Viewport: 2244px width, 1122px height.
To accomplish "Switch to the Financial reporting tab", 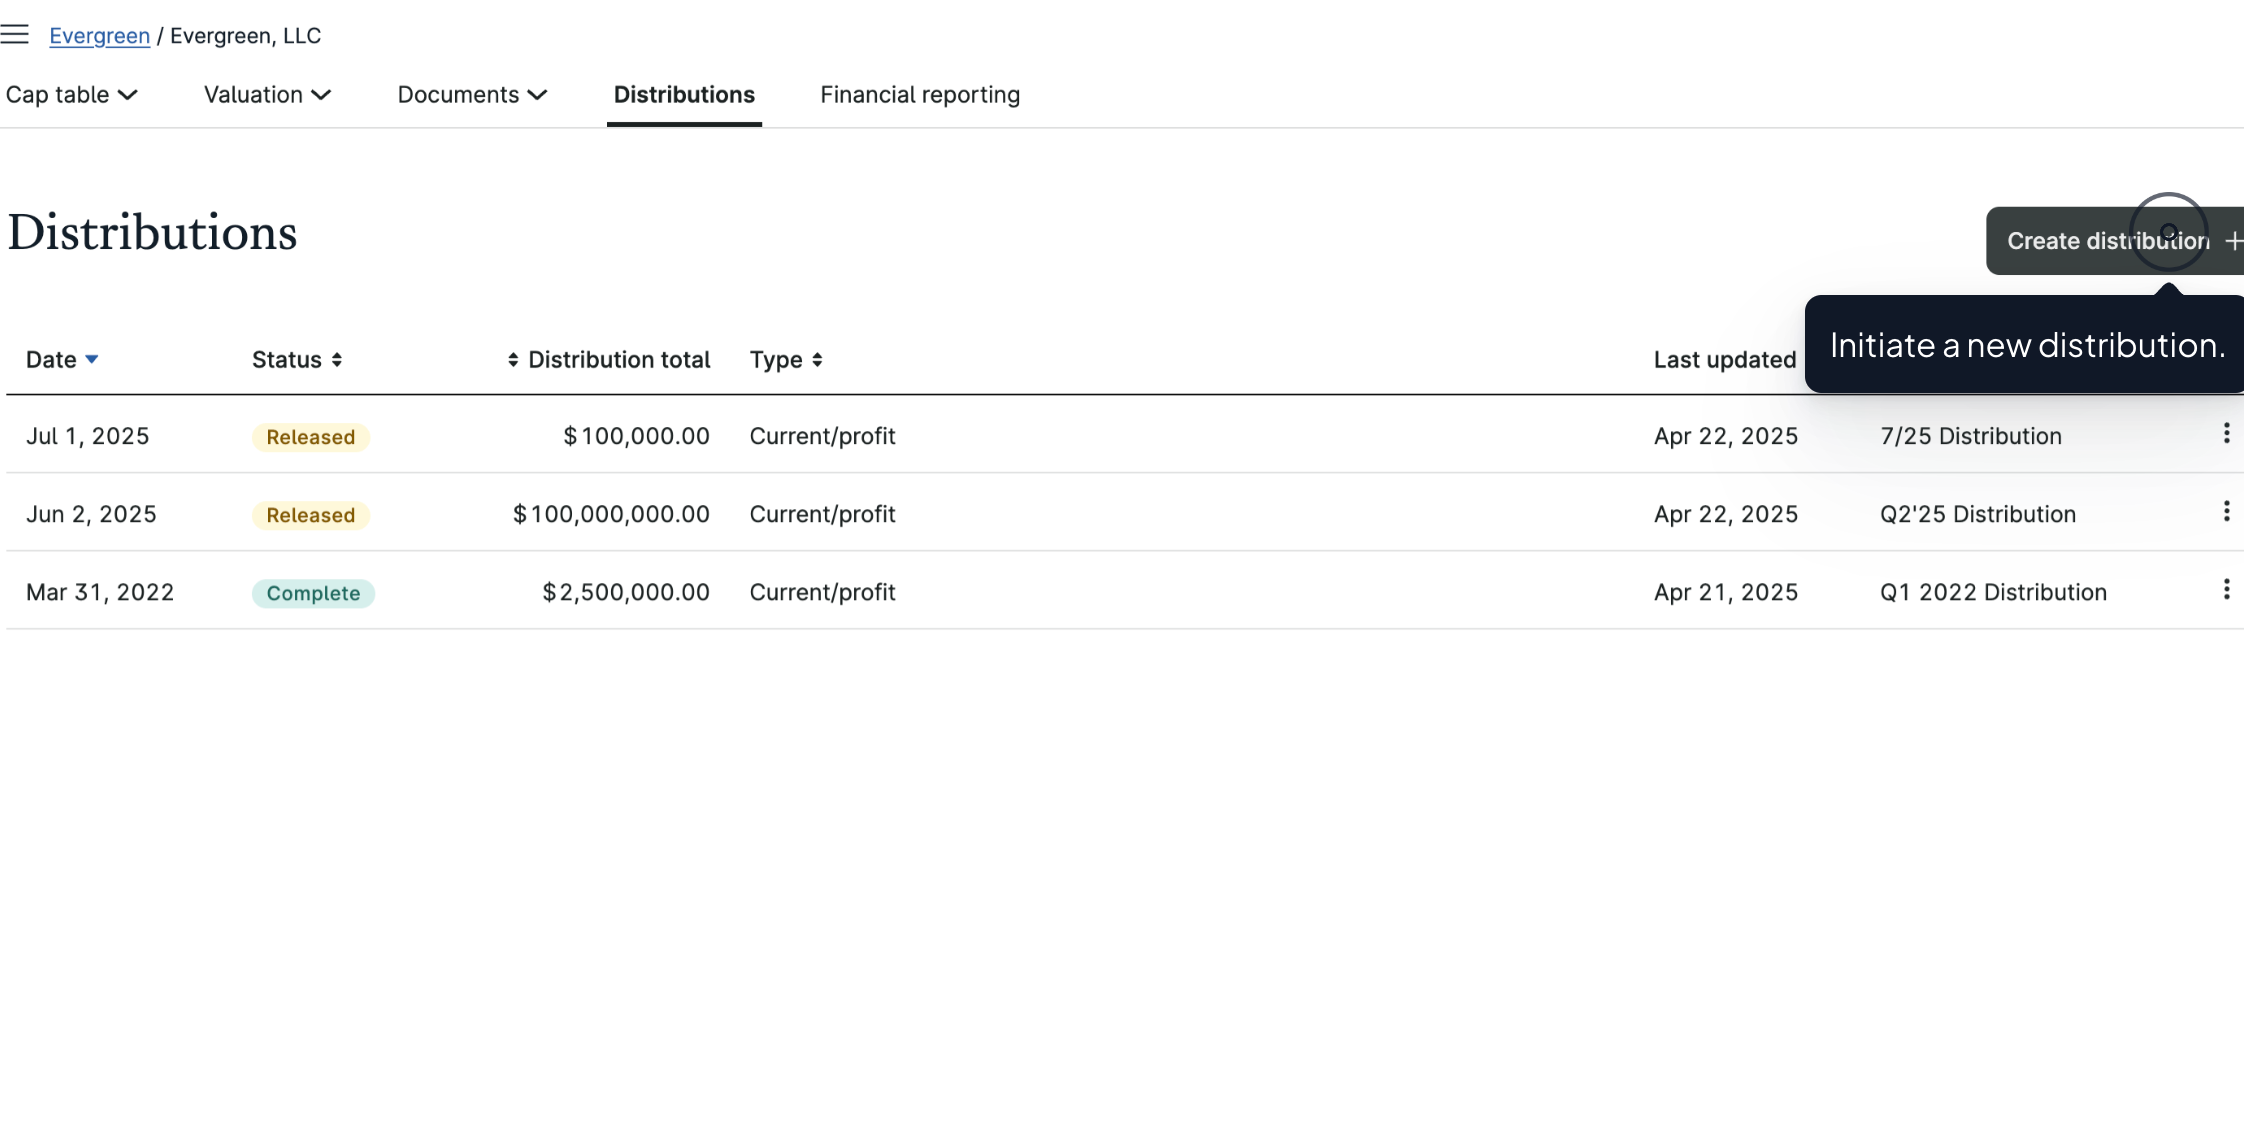I will pos(919,94).
